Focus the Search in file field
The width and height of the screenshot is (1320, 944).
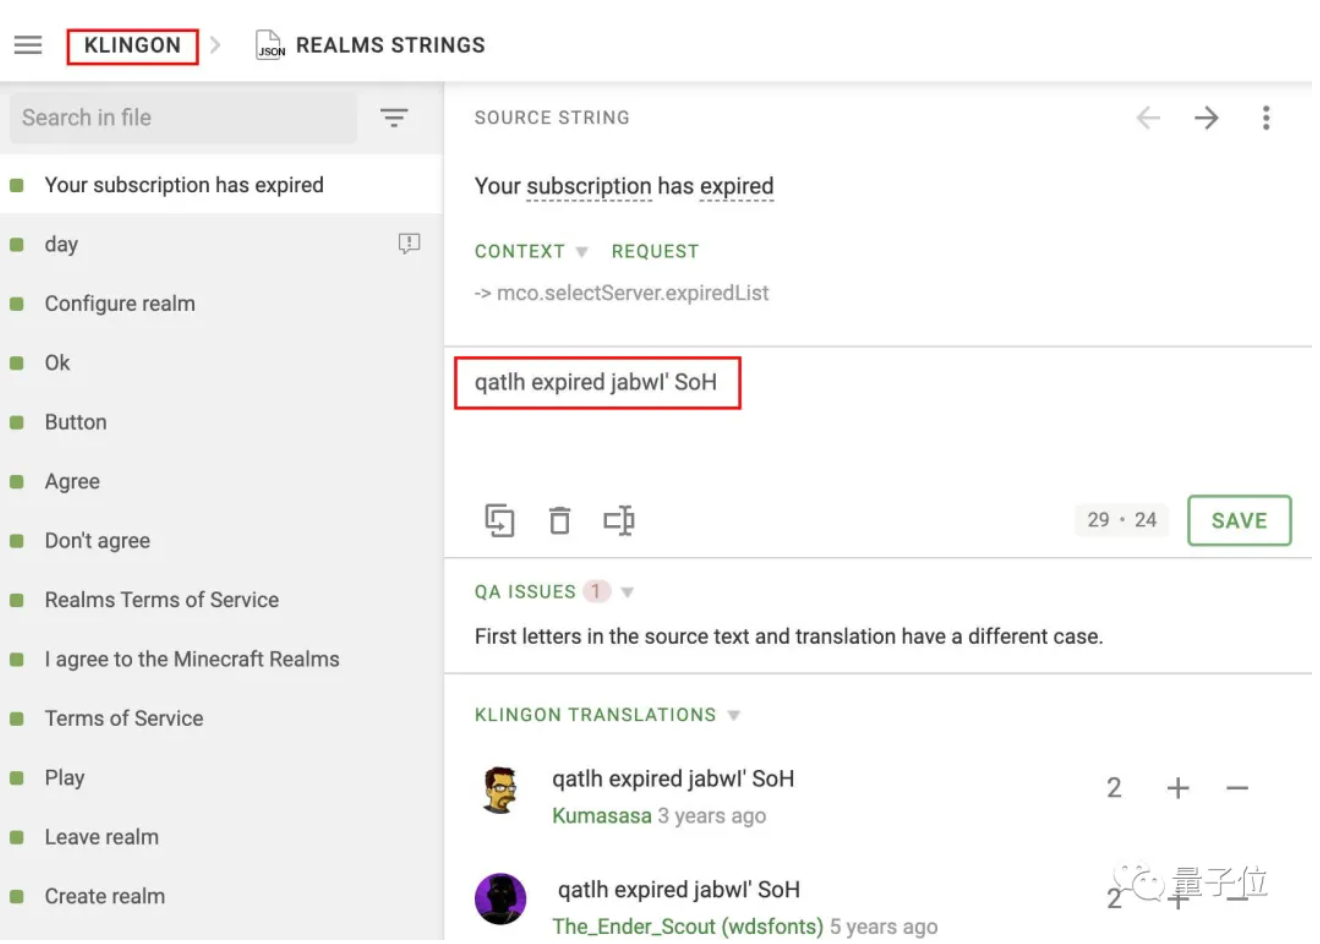pos(183,118)
